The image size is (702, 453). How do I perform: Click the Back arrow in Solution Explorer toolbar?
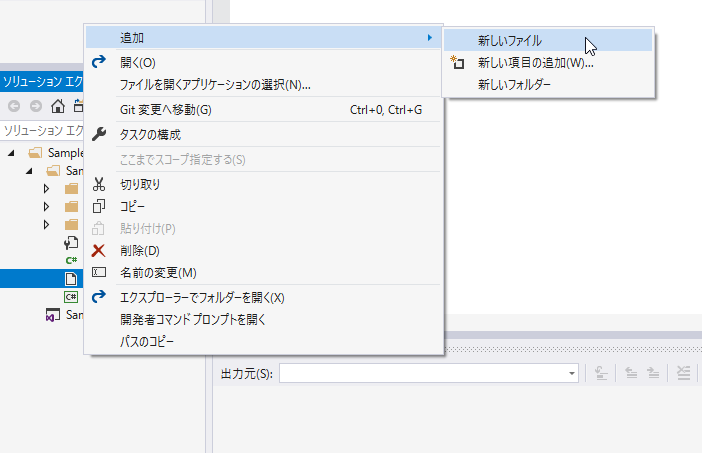(14, 106)
